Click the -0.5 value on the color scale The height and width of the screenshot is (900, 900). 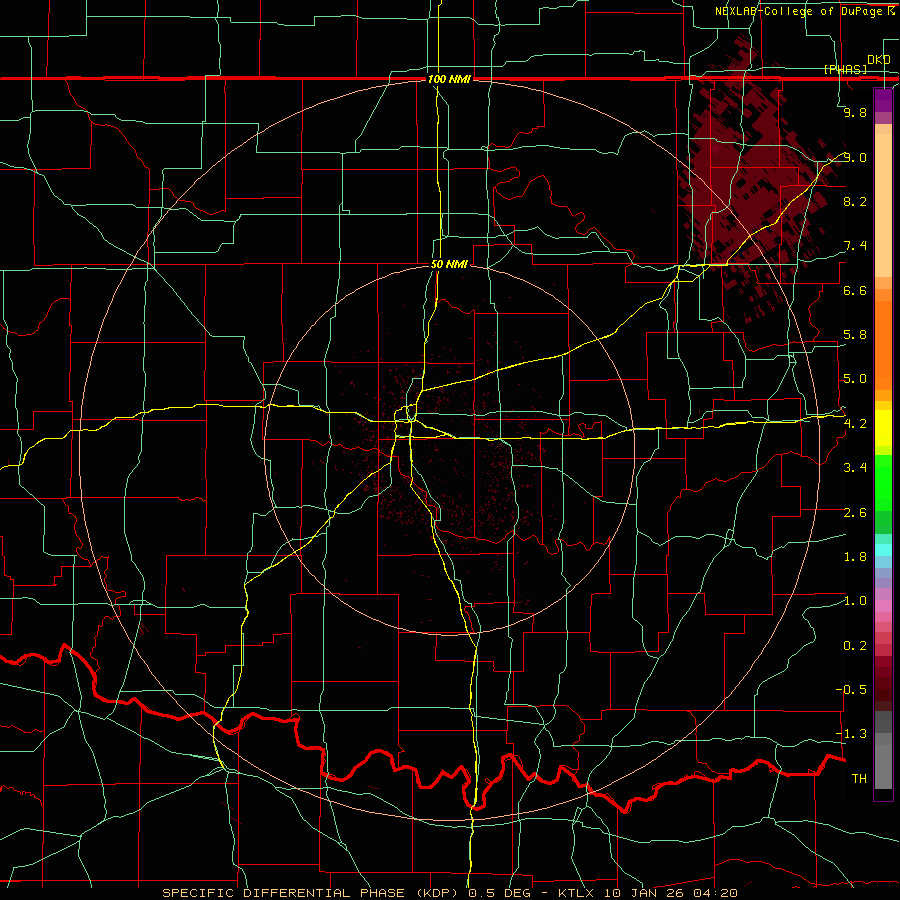(x=851, y=690)
